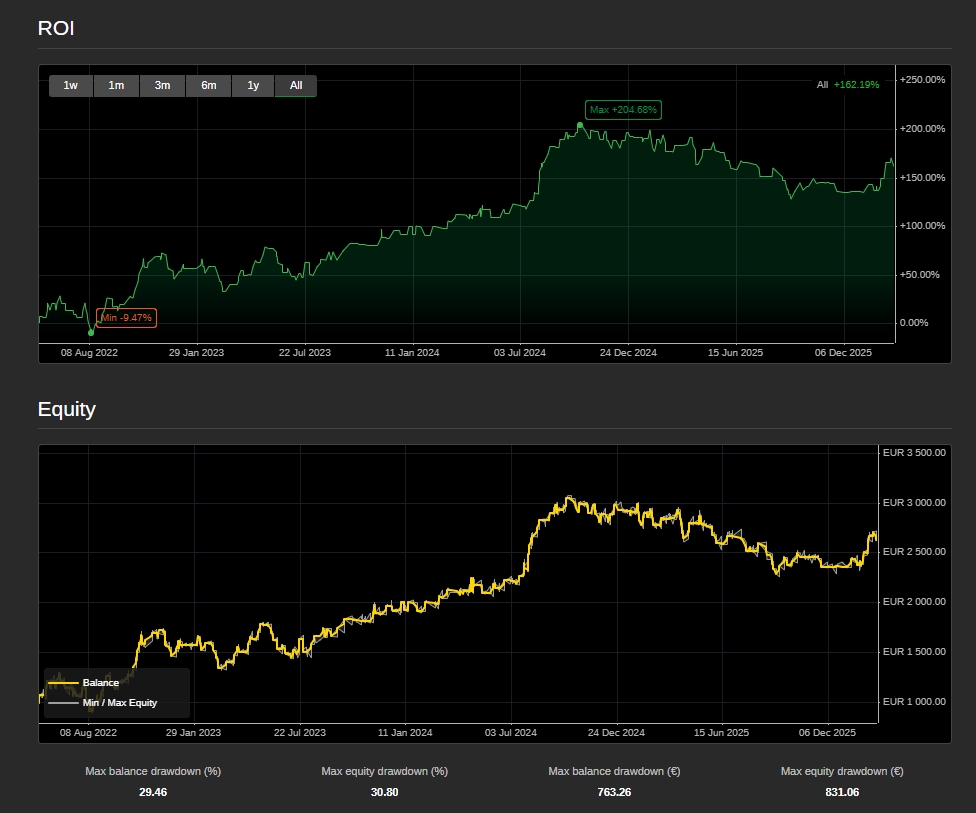Click the All +162.19% summary label
Image resolution: width=976 pixels, height=813 pixels.
pos(847,85)
